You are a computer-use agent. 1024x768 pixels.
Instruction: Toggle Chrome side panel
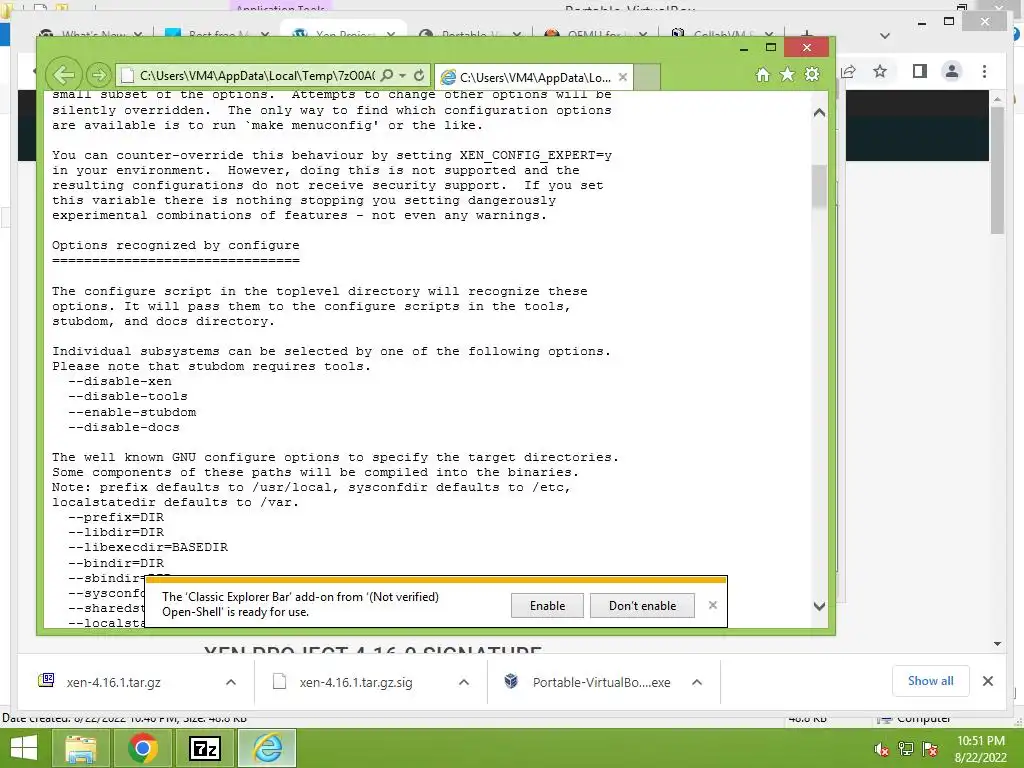coord(920,71)
